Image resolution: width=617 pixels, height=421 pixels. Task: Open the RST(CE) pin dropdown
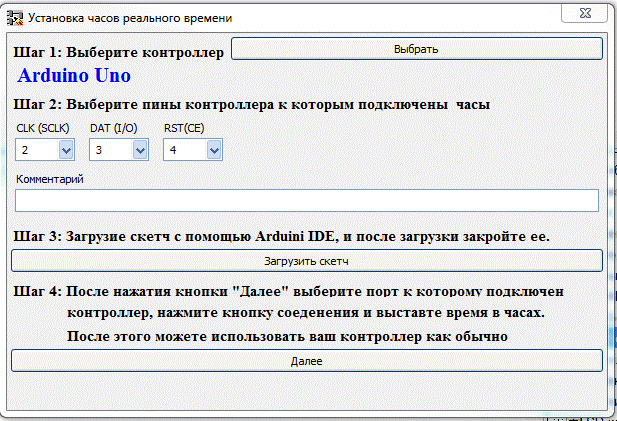coord(214,150)
